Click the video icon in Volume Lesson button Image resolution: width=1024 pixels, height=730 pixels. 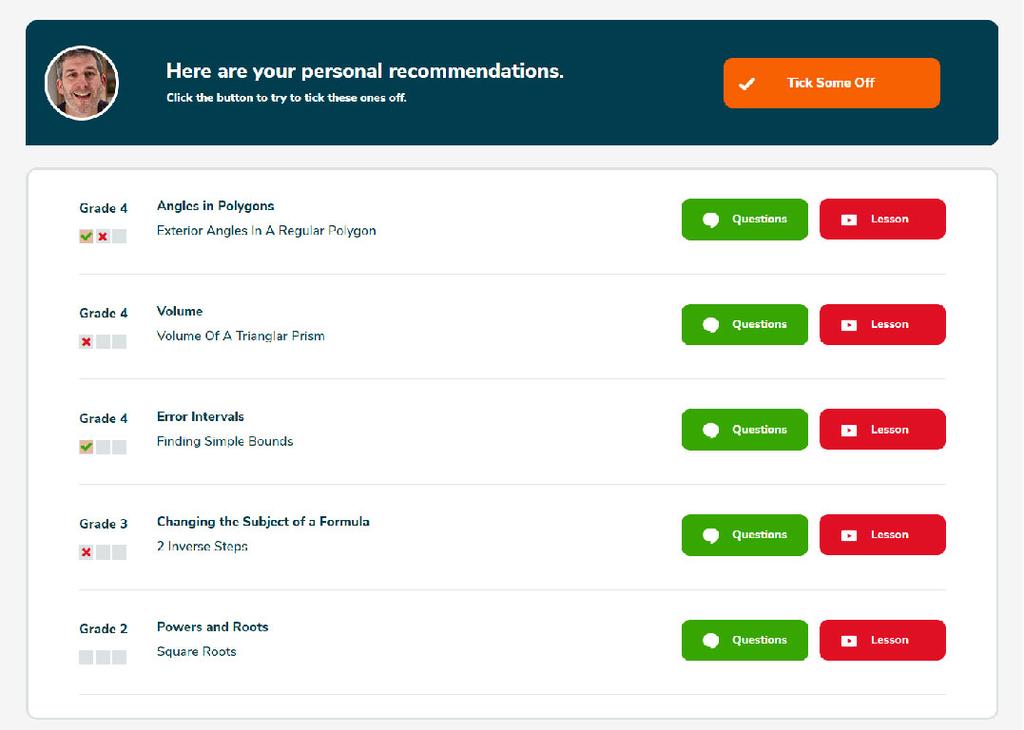[x=848, y=325]
